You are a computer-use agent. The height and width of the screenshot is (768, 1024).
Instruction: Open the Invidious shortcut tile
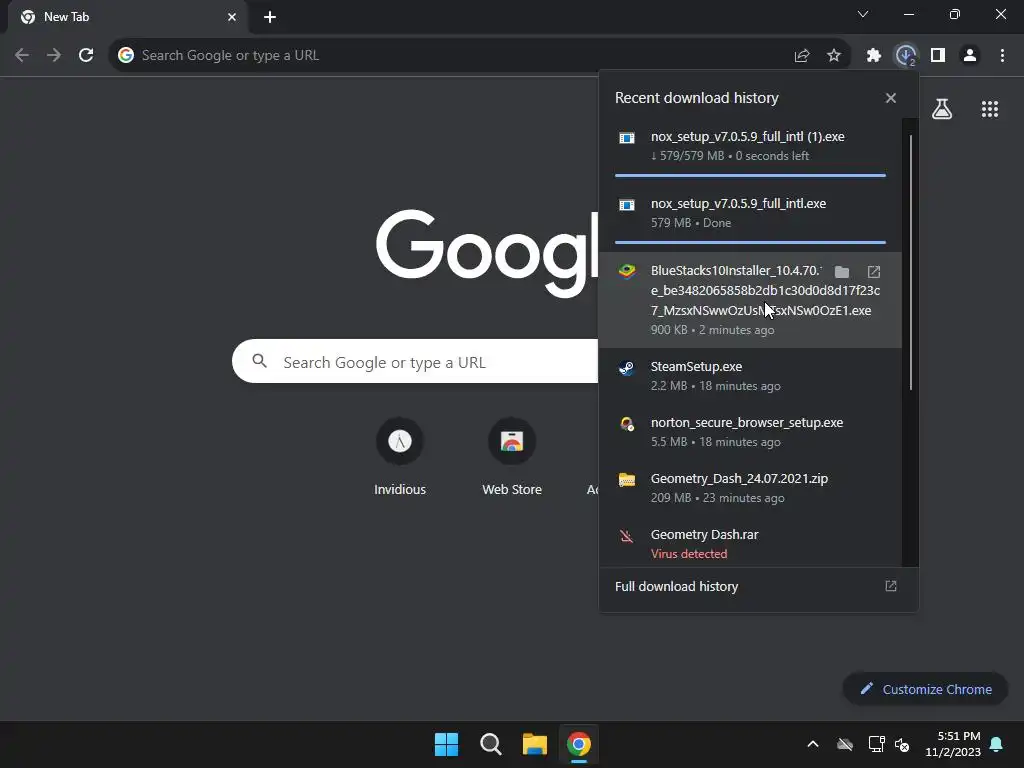[x=400, y=457]
